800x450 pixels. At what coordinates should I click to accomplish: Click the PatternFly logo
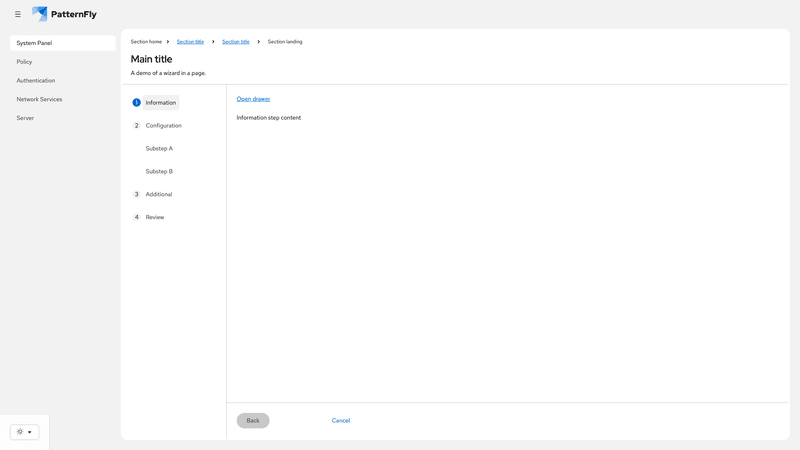64,14
